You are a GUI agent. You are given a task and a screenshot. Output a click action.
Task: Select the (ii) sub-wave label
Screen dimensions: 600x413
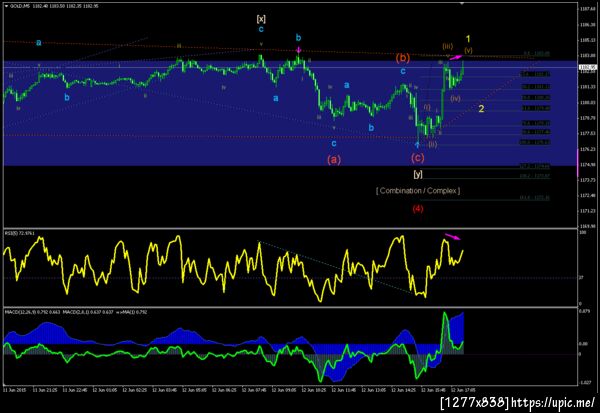tap(432, 144)
